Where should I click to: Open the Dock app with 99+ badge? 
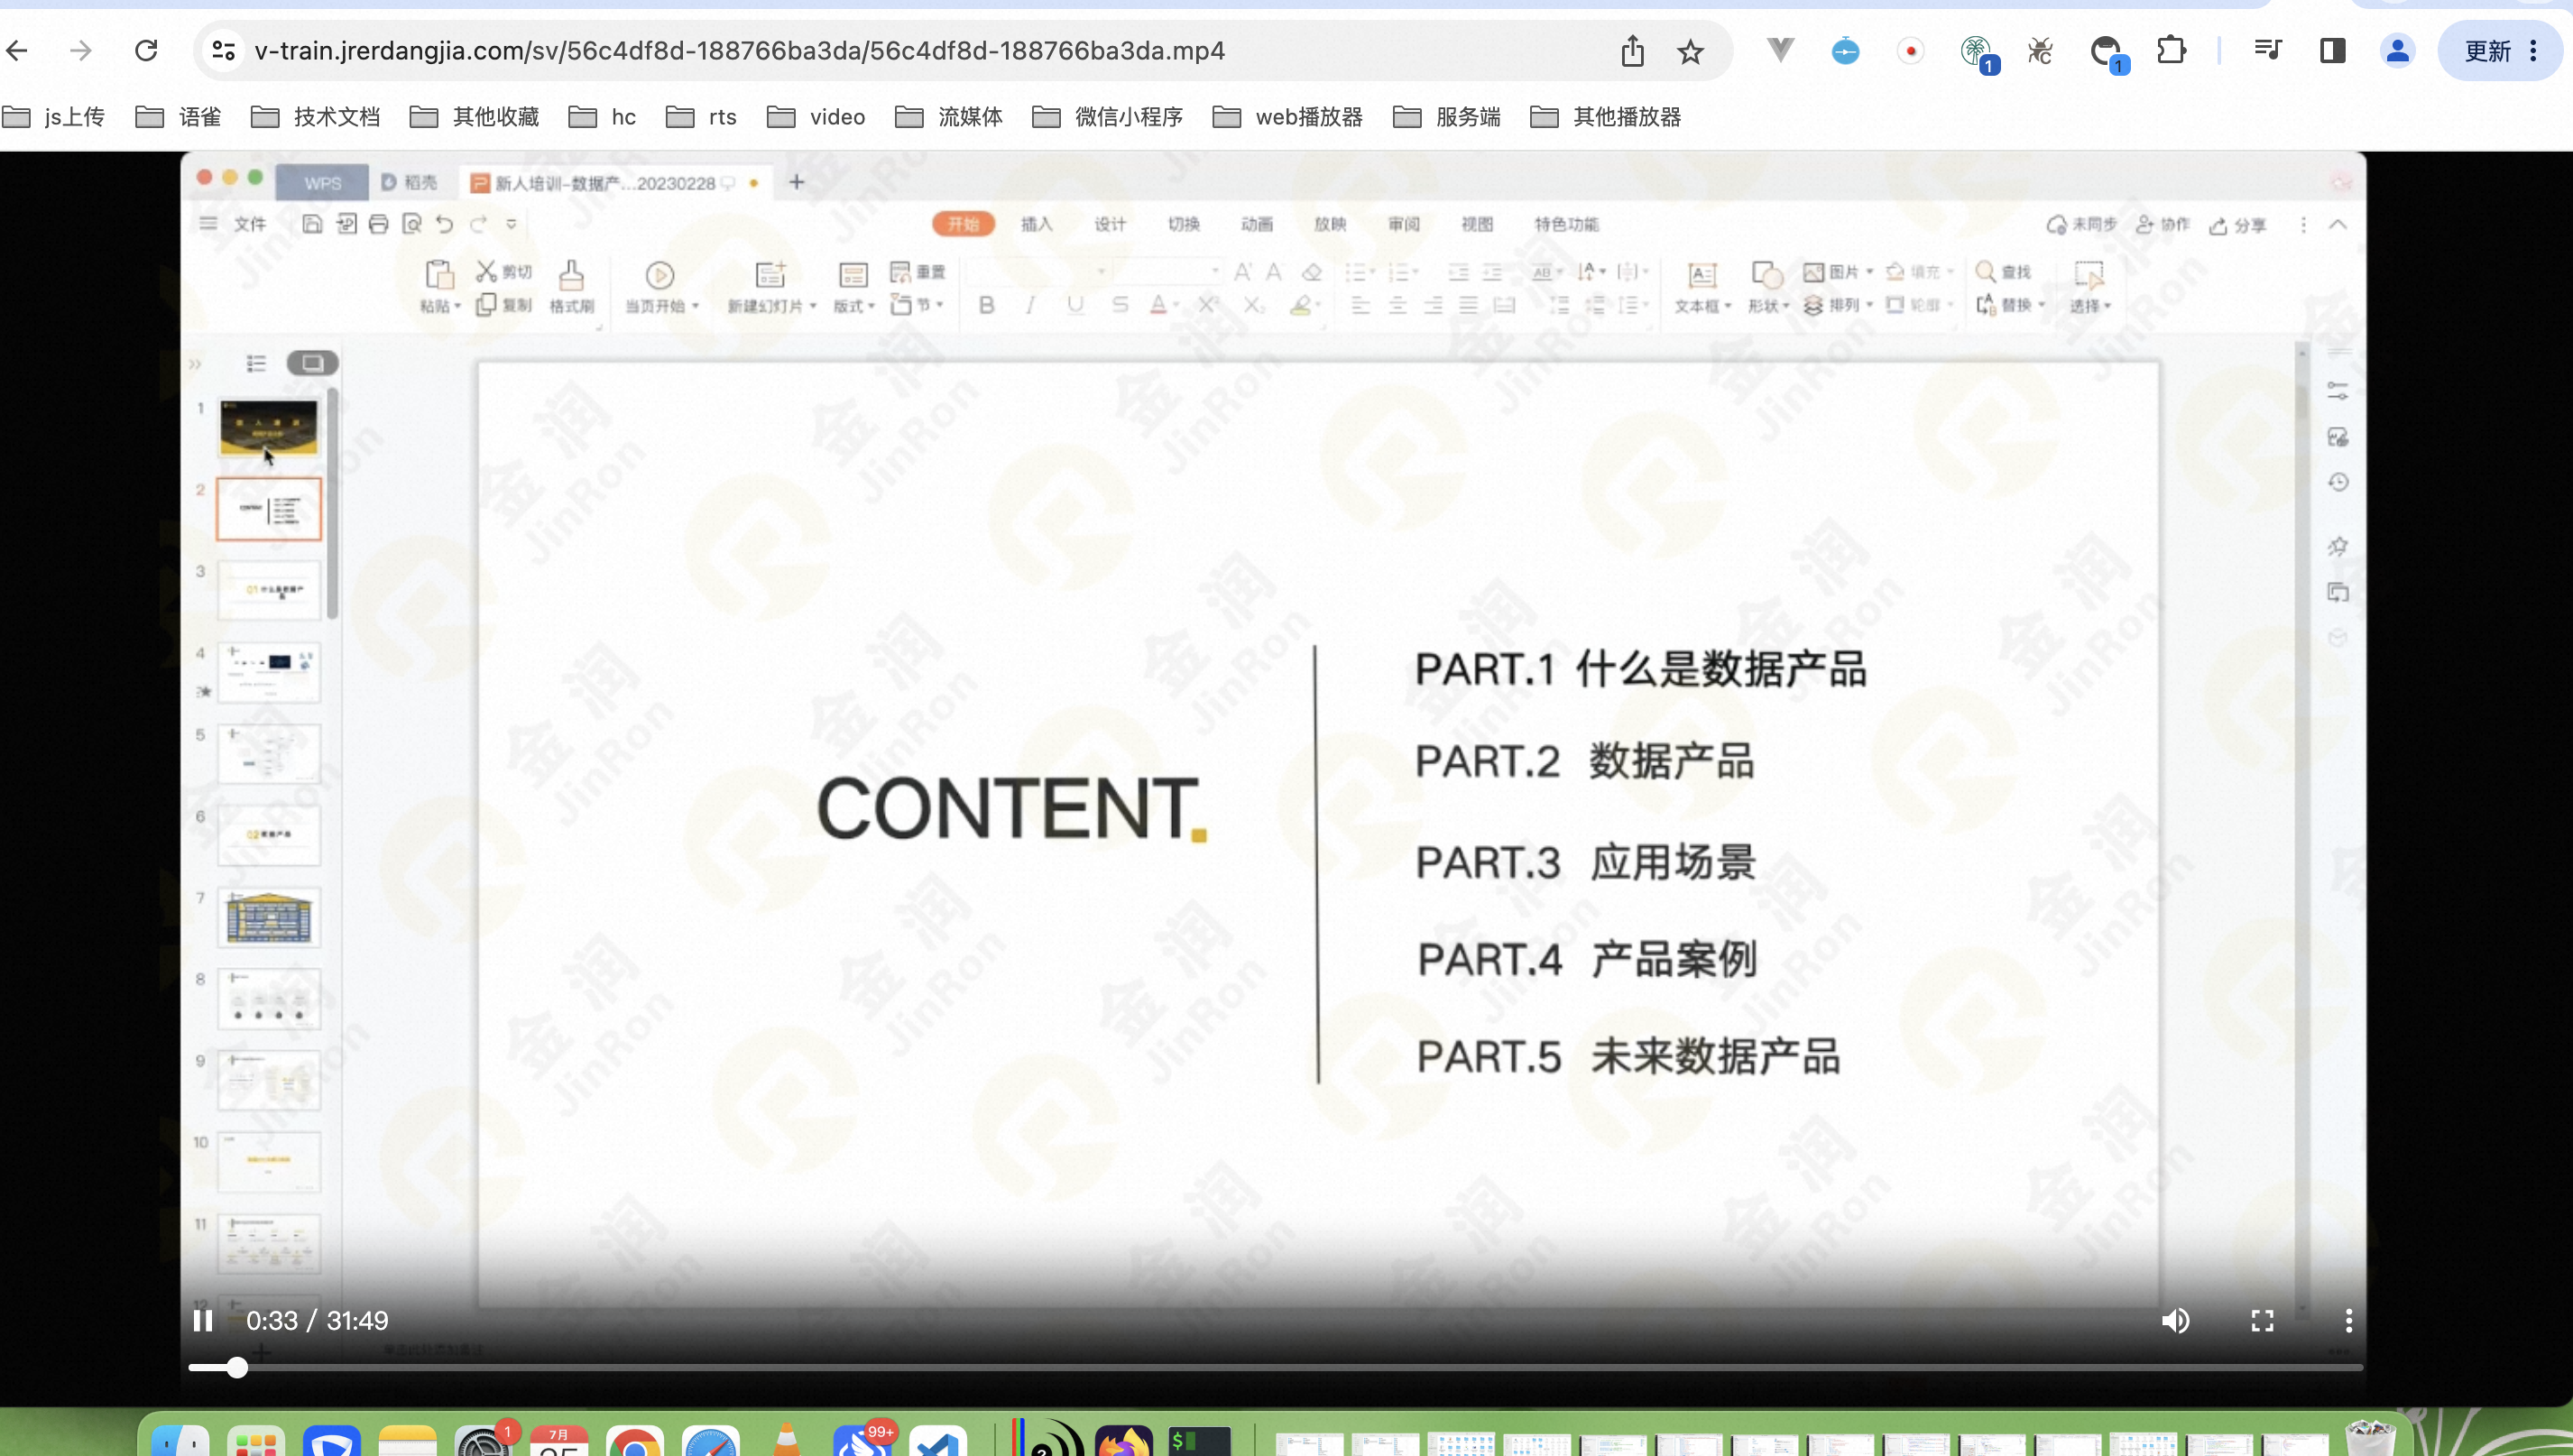coord(864,1440)
